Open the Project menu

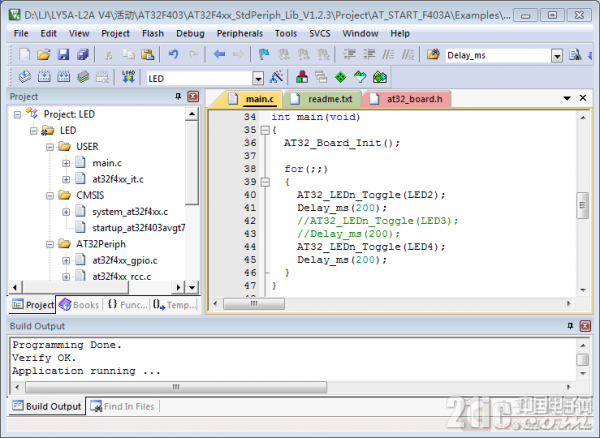click(115, 34)
